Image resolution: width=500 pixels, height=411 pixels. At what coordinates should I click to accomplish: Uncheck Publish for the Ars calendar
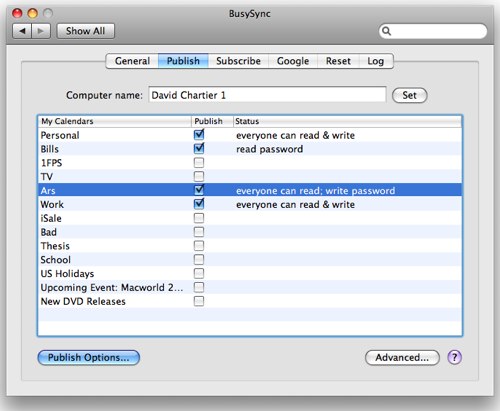tap(199, 190)
